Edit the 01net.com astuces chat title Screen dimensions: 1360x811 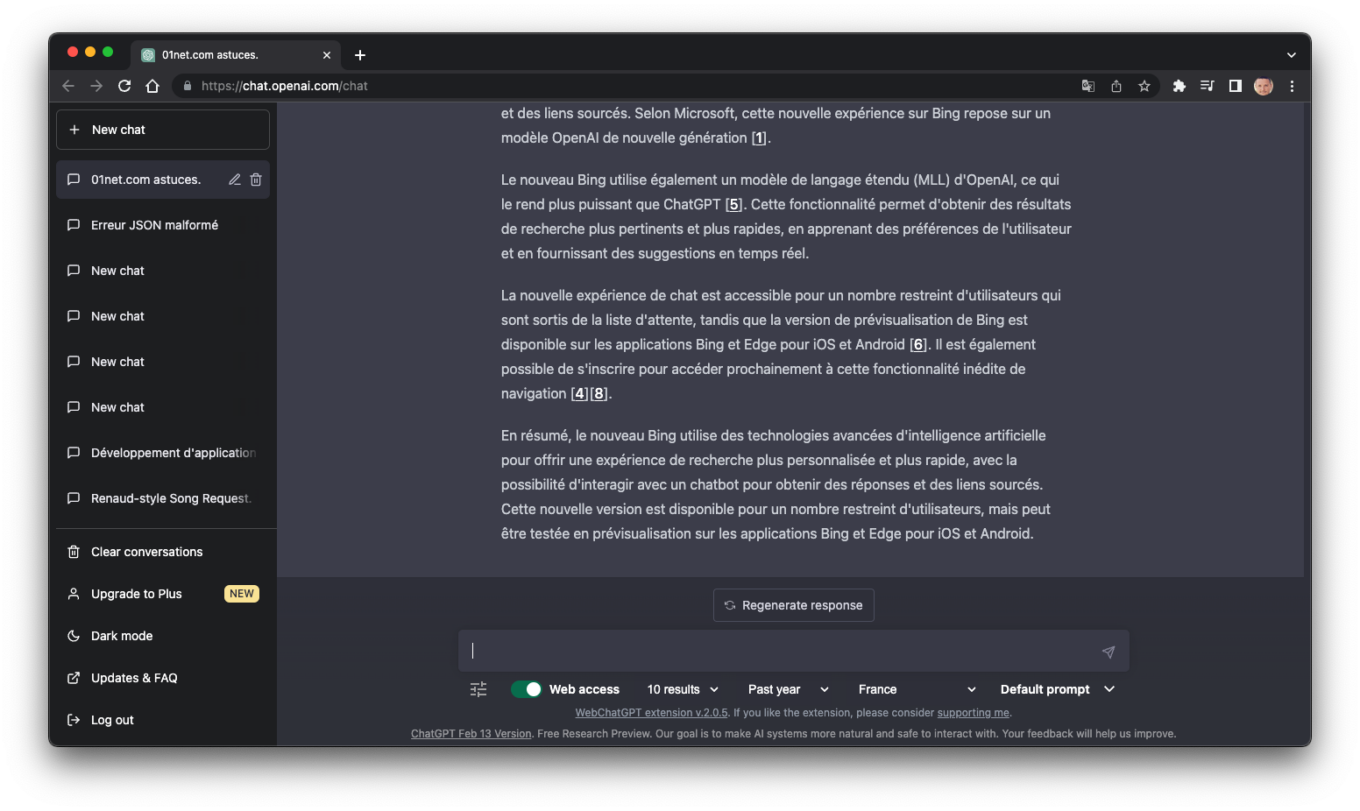pyautogui.click(x=235, y=180)
